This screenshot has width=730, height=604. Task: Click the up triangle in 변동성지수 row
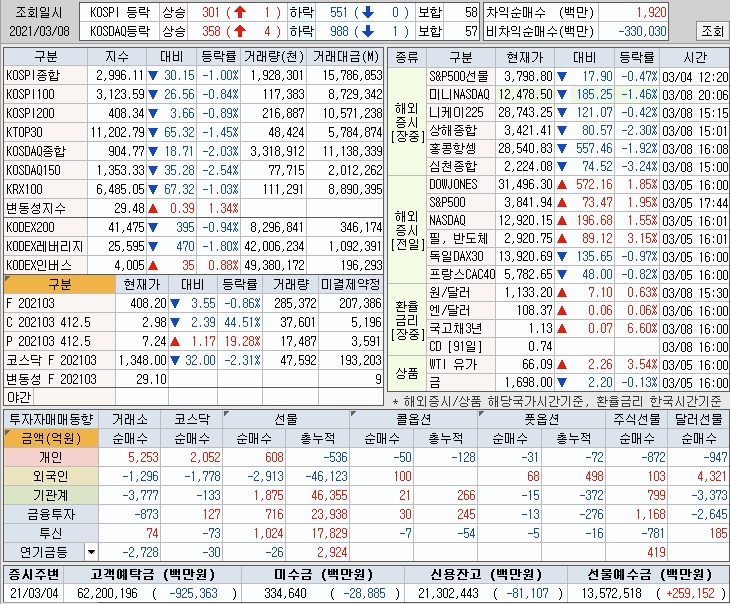[153, 209]
